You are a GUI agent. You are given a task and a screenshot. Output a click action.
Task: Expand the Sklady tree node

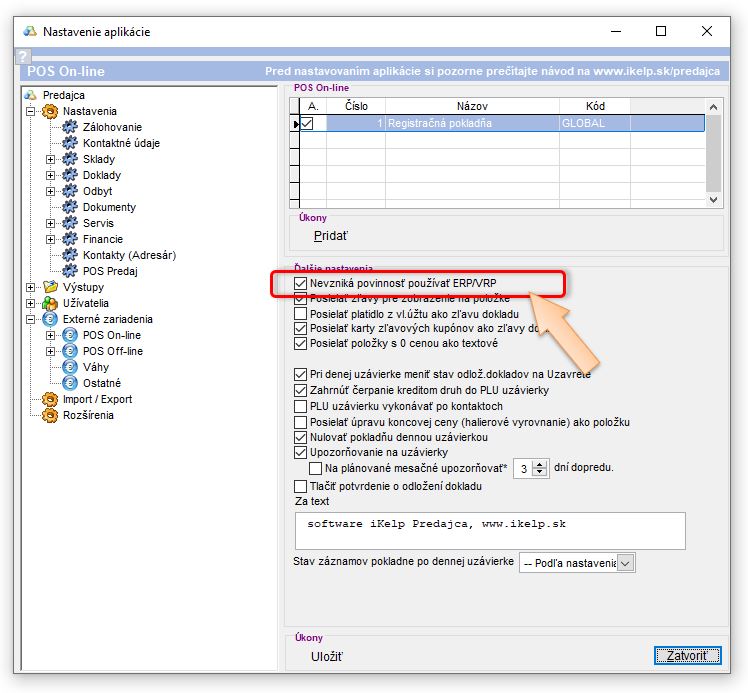click(50, 159)
